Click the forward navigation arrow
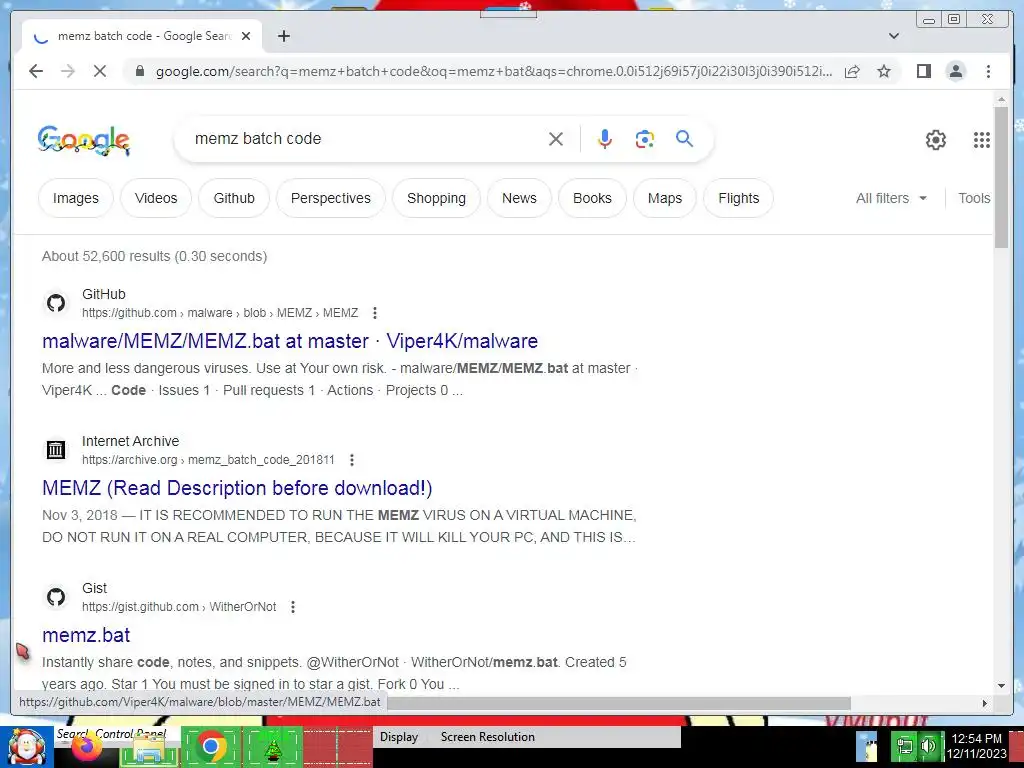Screen dimensions: 1024x768 click(x=68, y=71)
